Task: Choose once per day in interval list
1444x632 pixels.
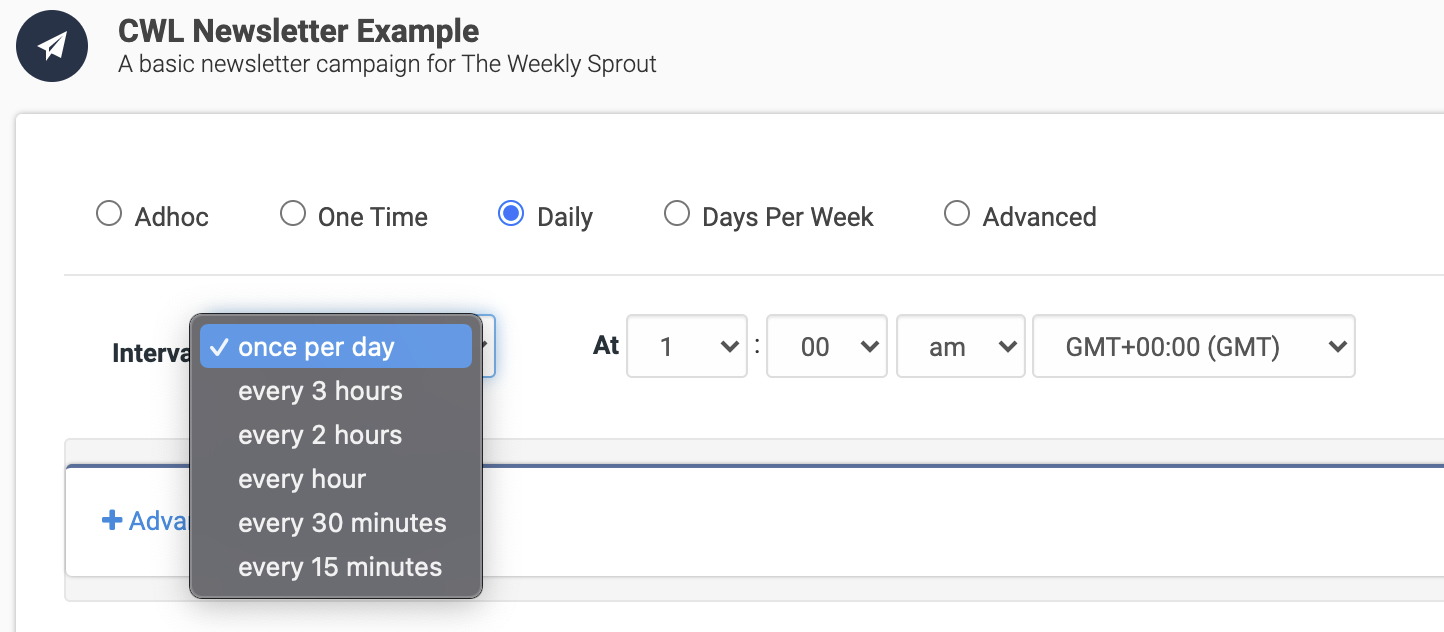Action: point(336,347)
